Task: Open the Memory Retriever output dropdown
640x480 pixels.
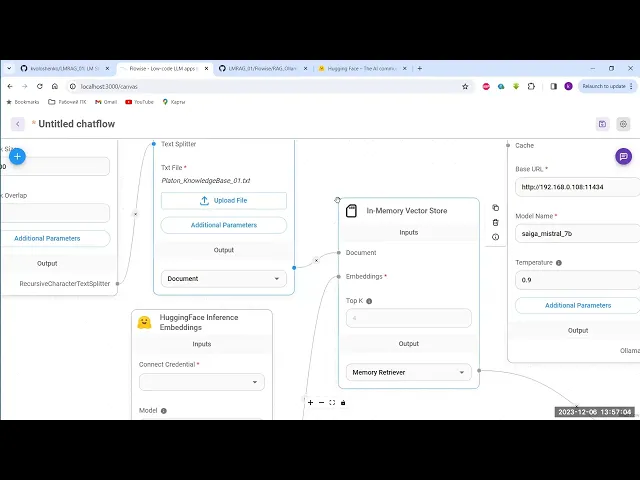Action: tap(409, 372)
